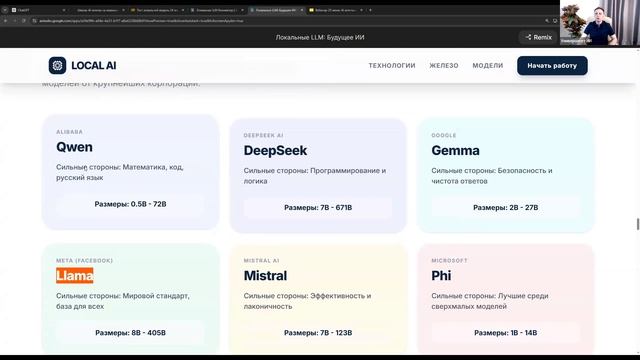Click DeepSeek strengths text about Программирование

pos(314,176)
